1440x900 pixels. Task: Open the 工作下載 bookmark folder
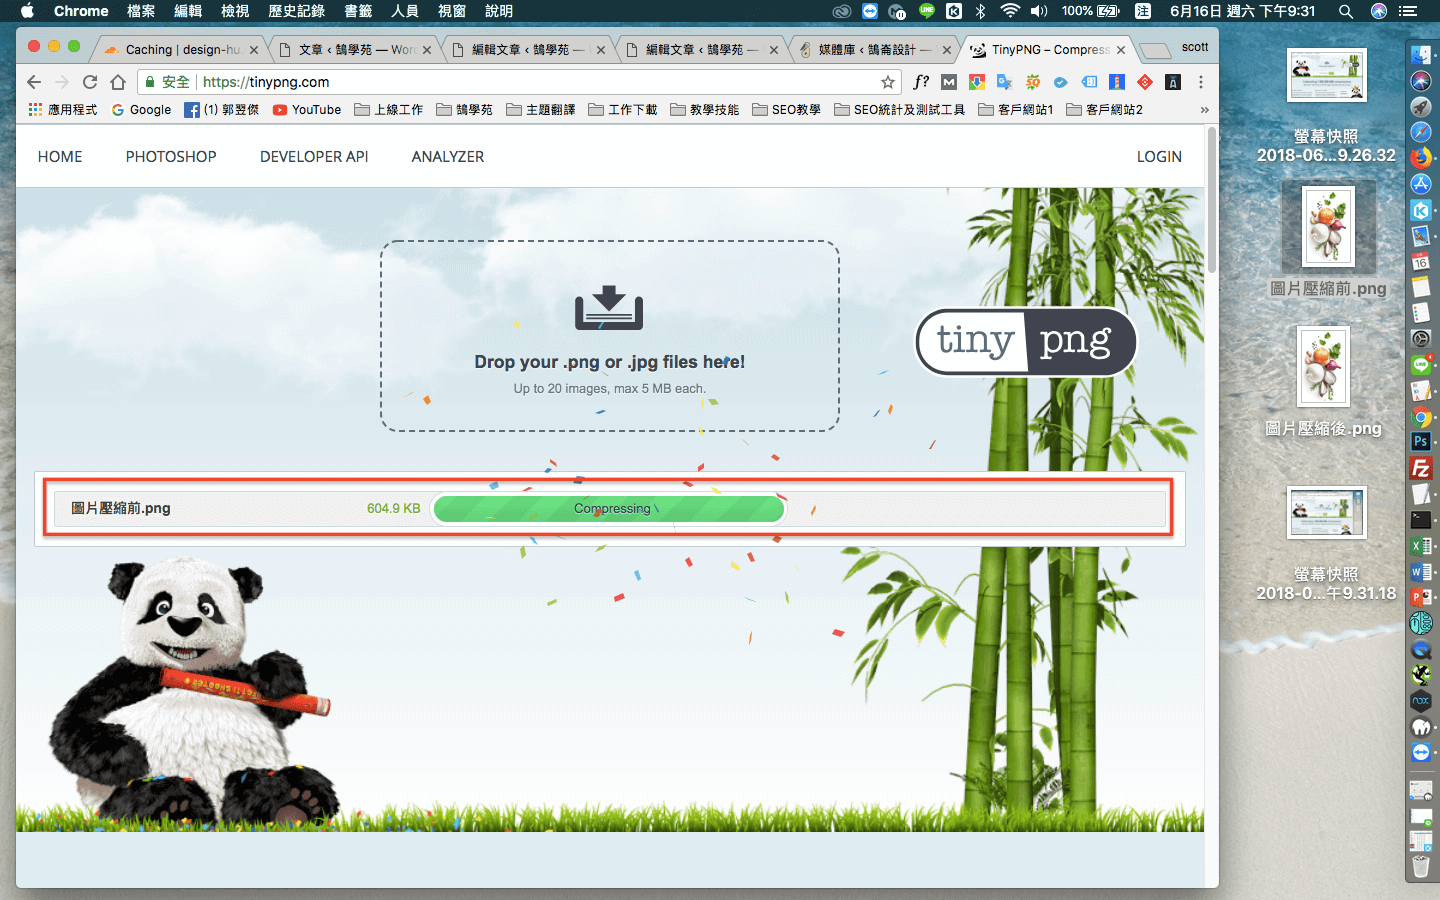(623, 110)
